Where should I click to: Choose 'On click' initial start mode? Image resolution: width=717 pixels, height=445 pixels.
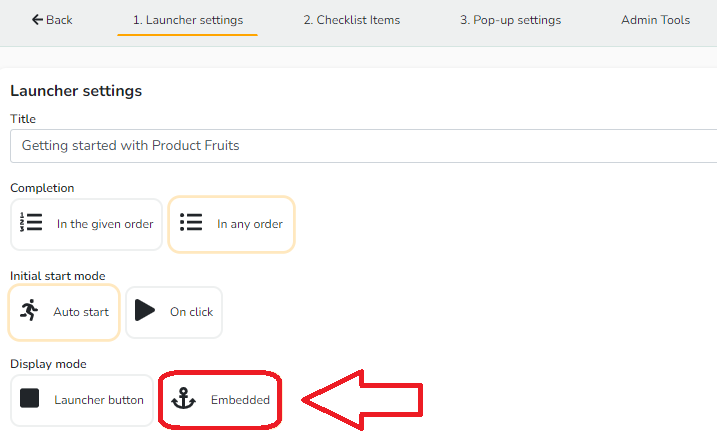[174, 312]
